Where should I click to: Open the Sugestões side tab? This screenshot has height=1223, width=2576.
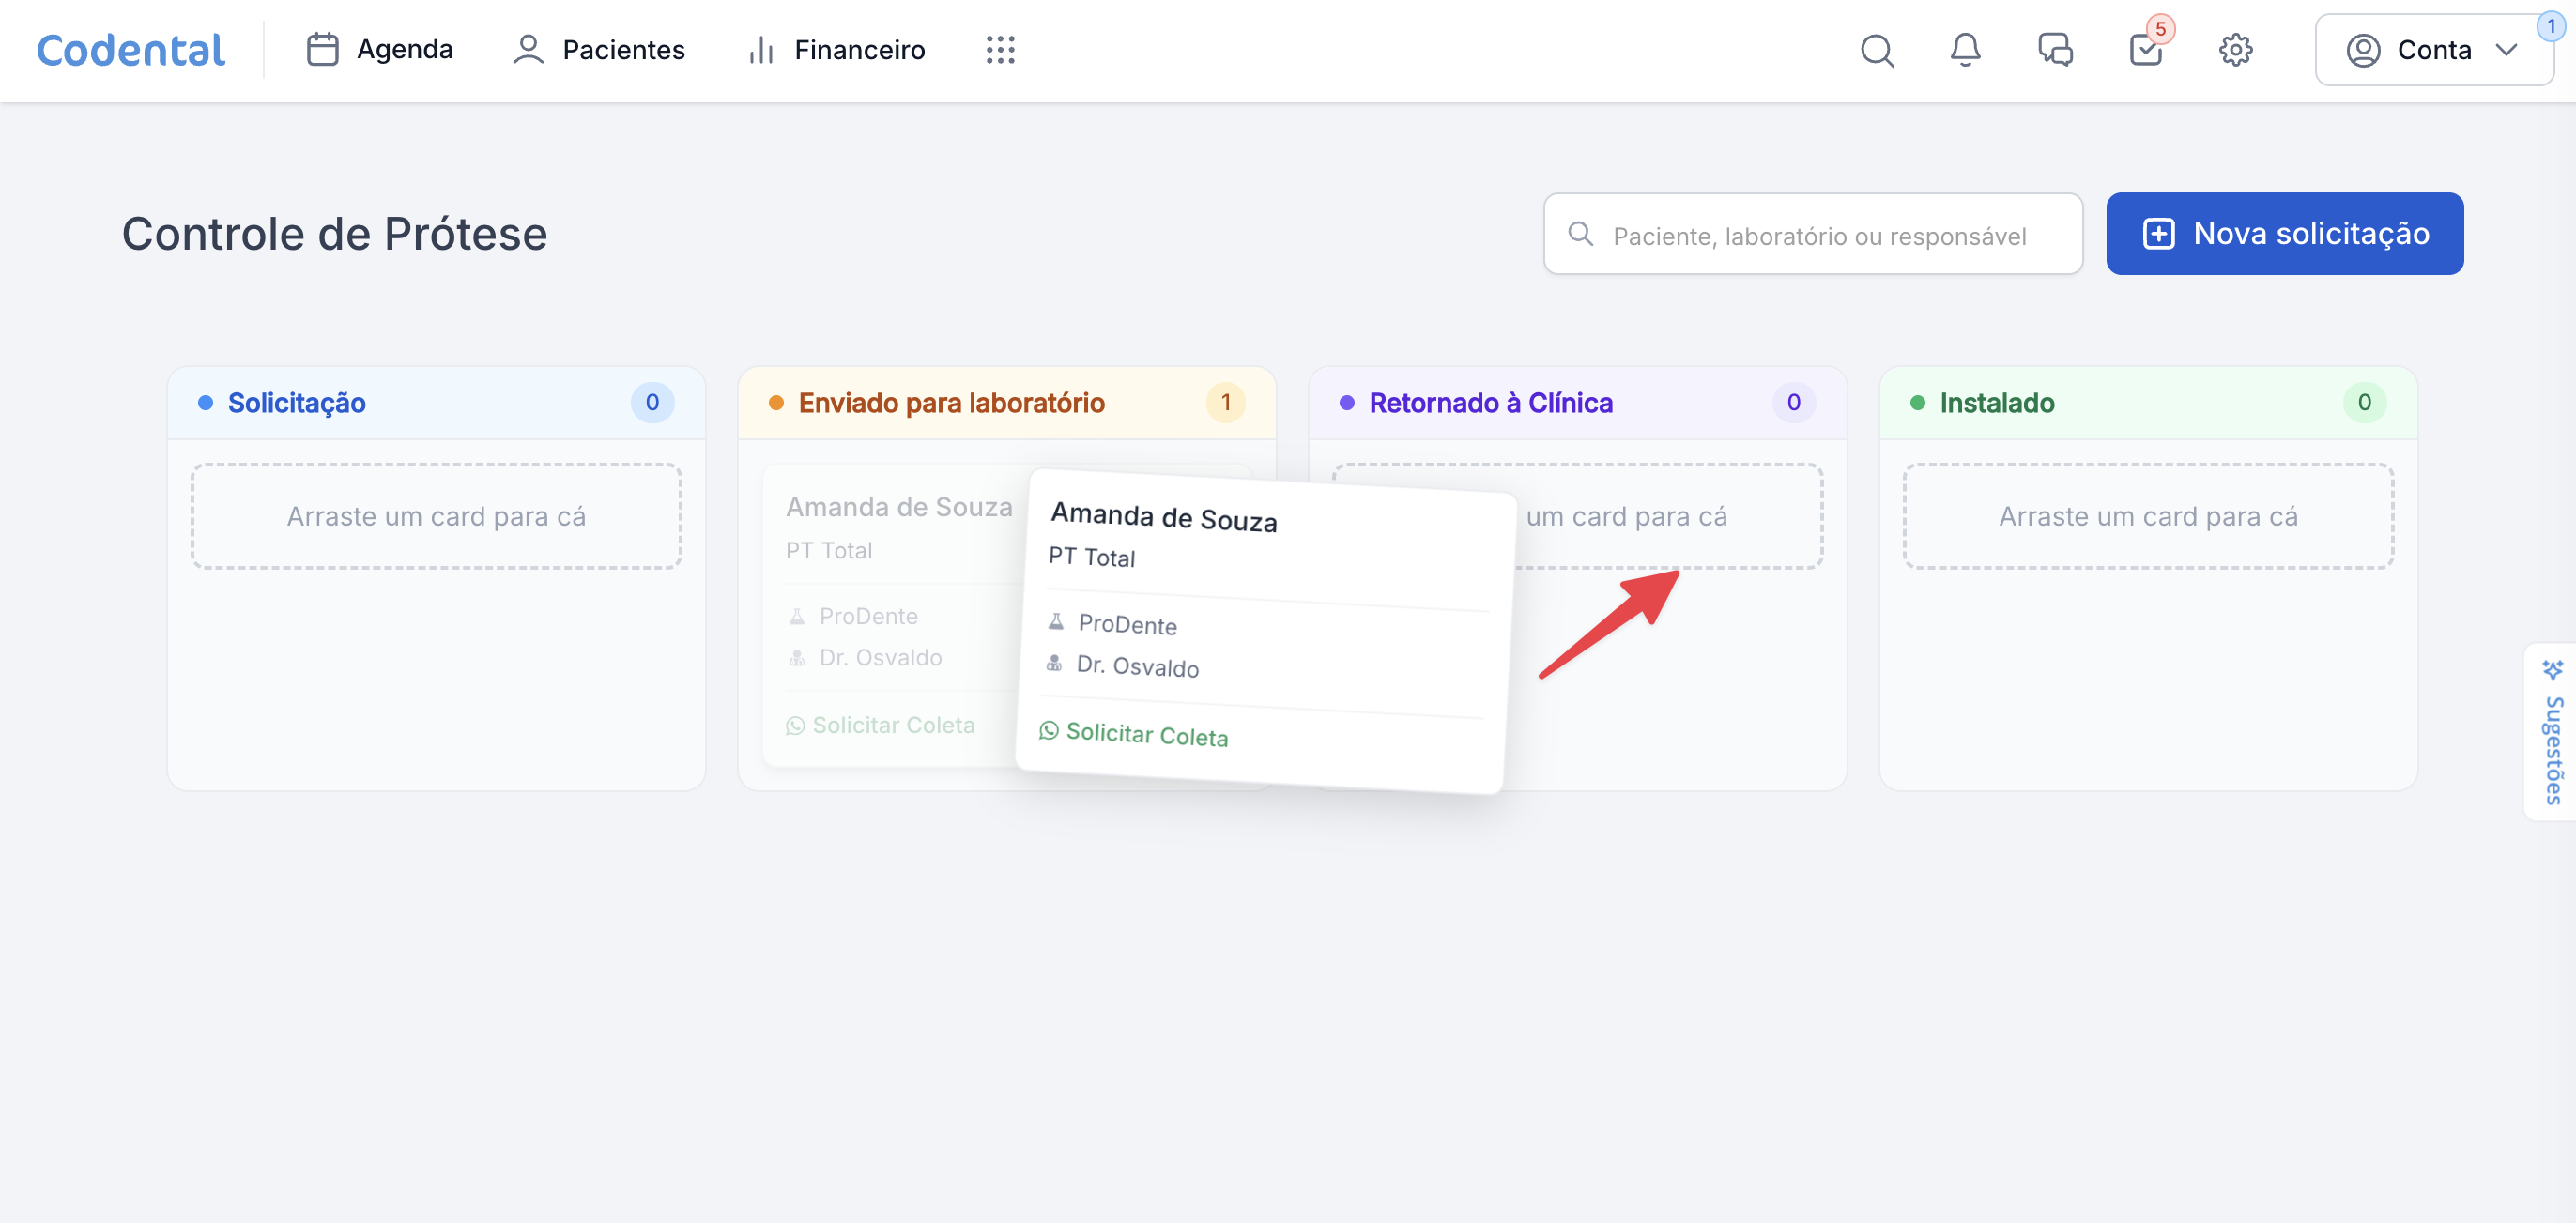2552,733
